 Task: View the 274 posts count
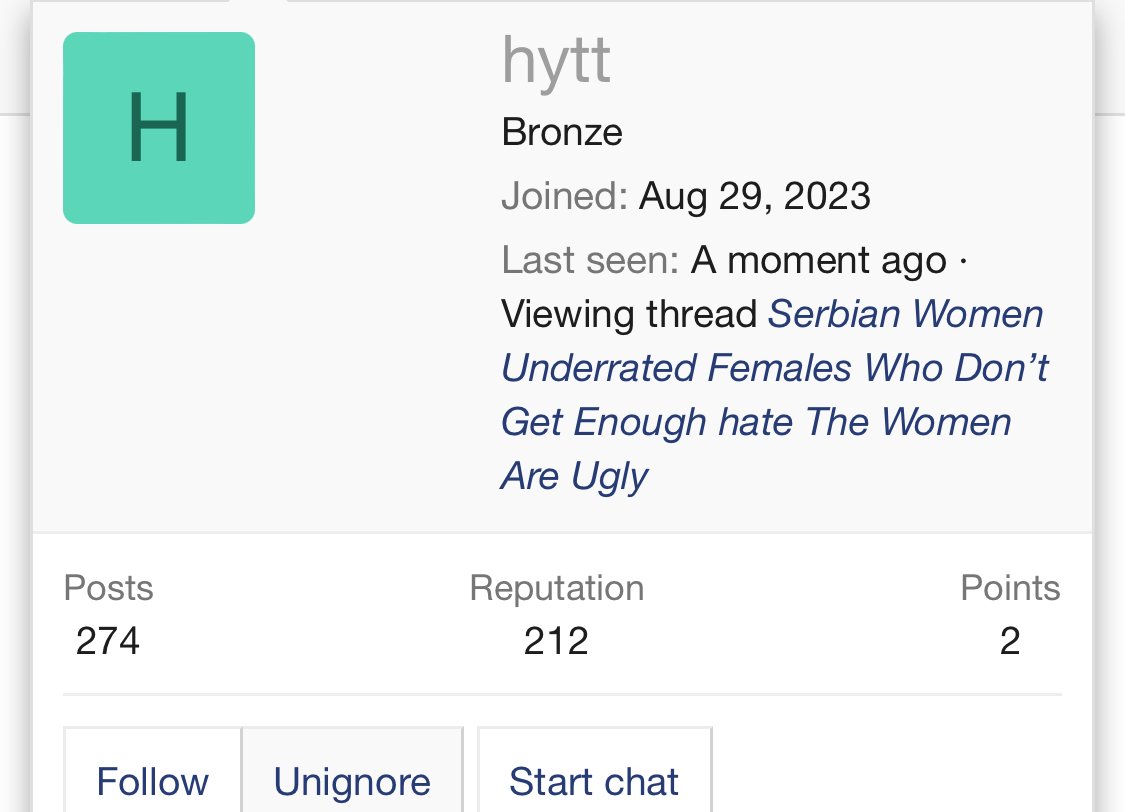(108, 641)
